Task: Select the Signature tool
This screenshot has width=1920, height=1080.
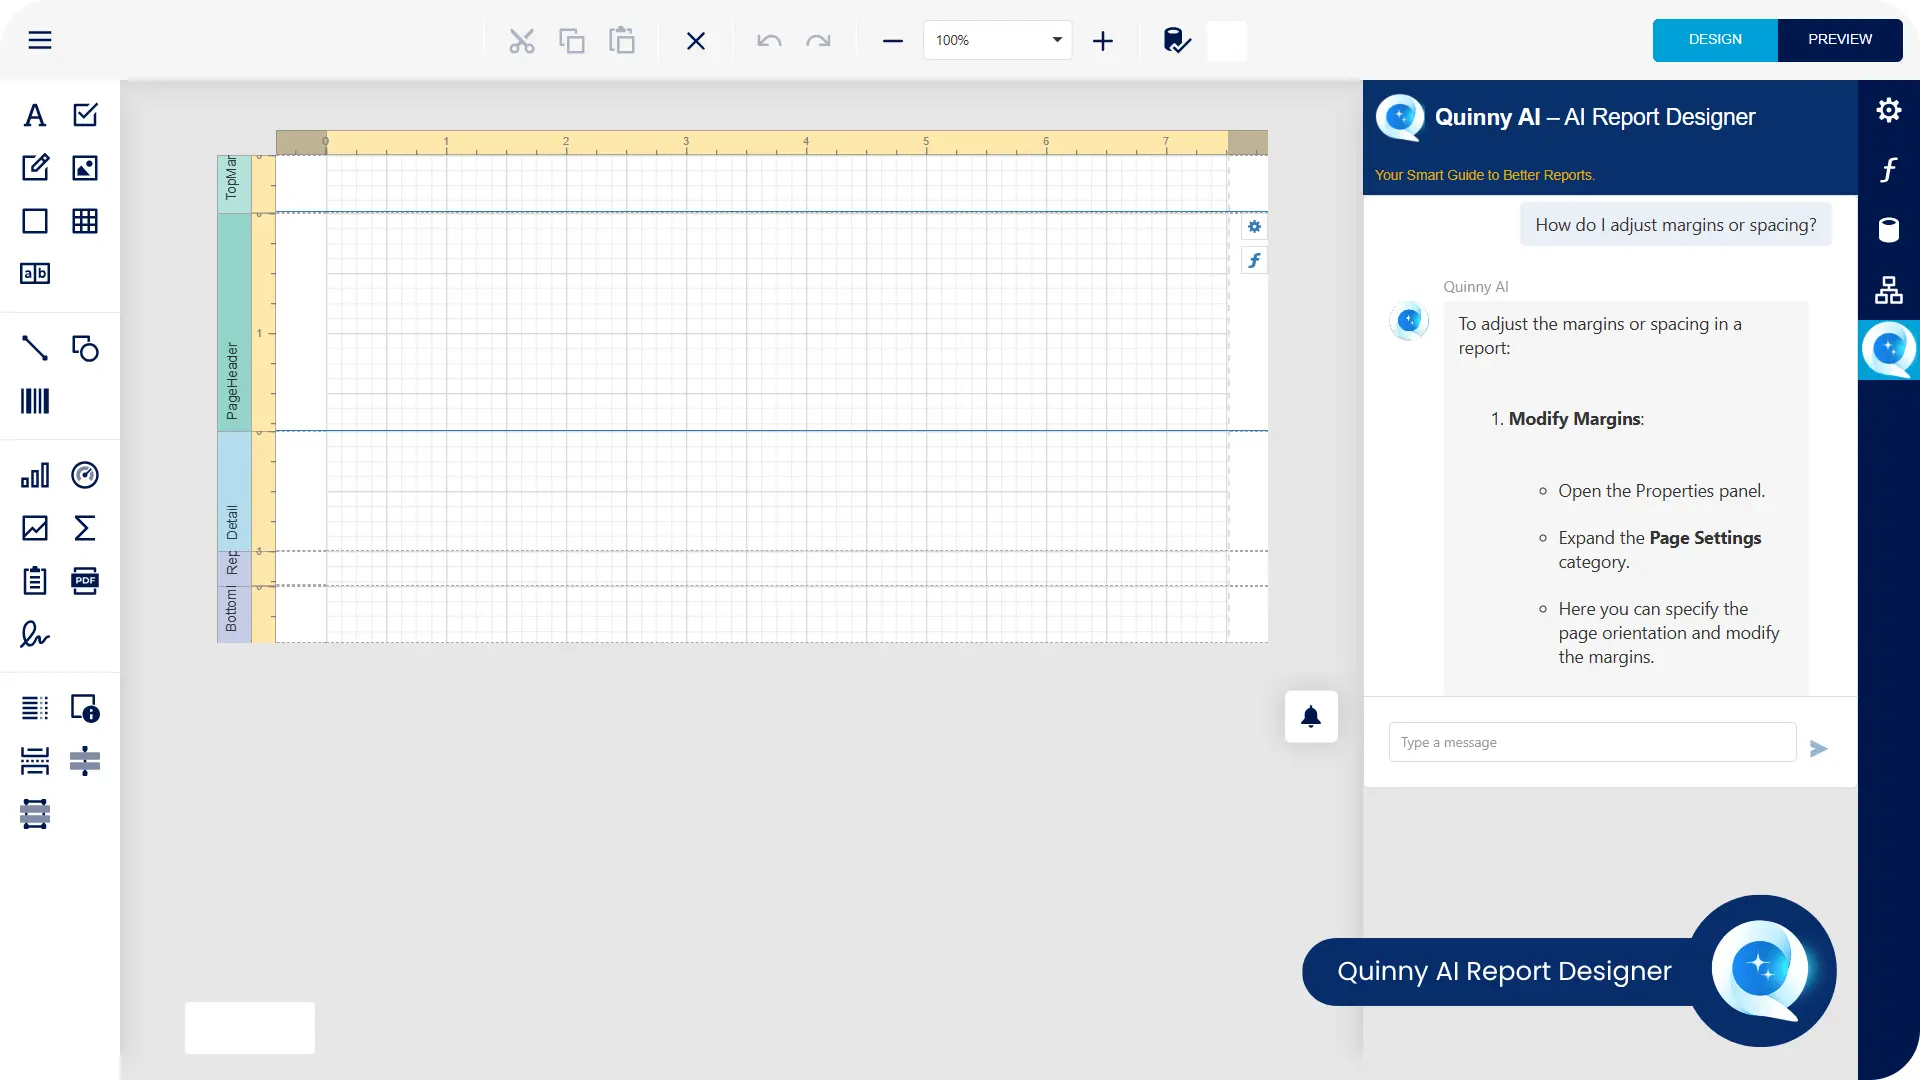Action: (35, 635)
